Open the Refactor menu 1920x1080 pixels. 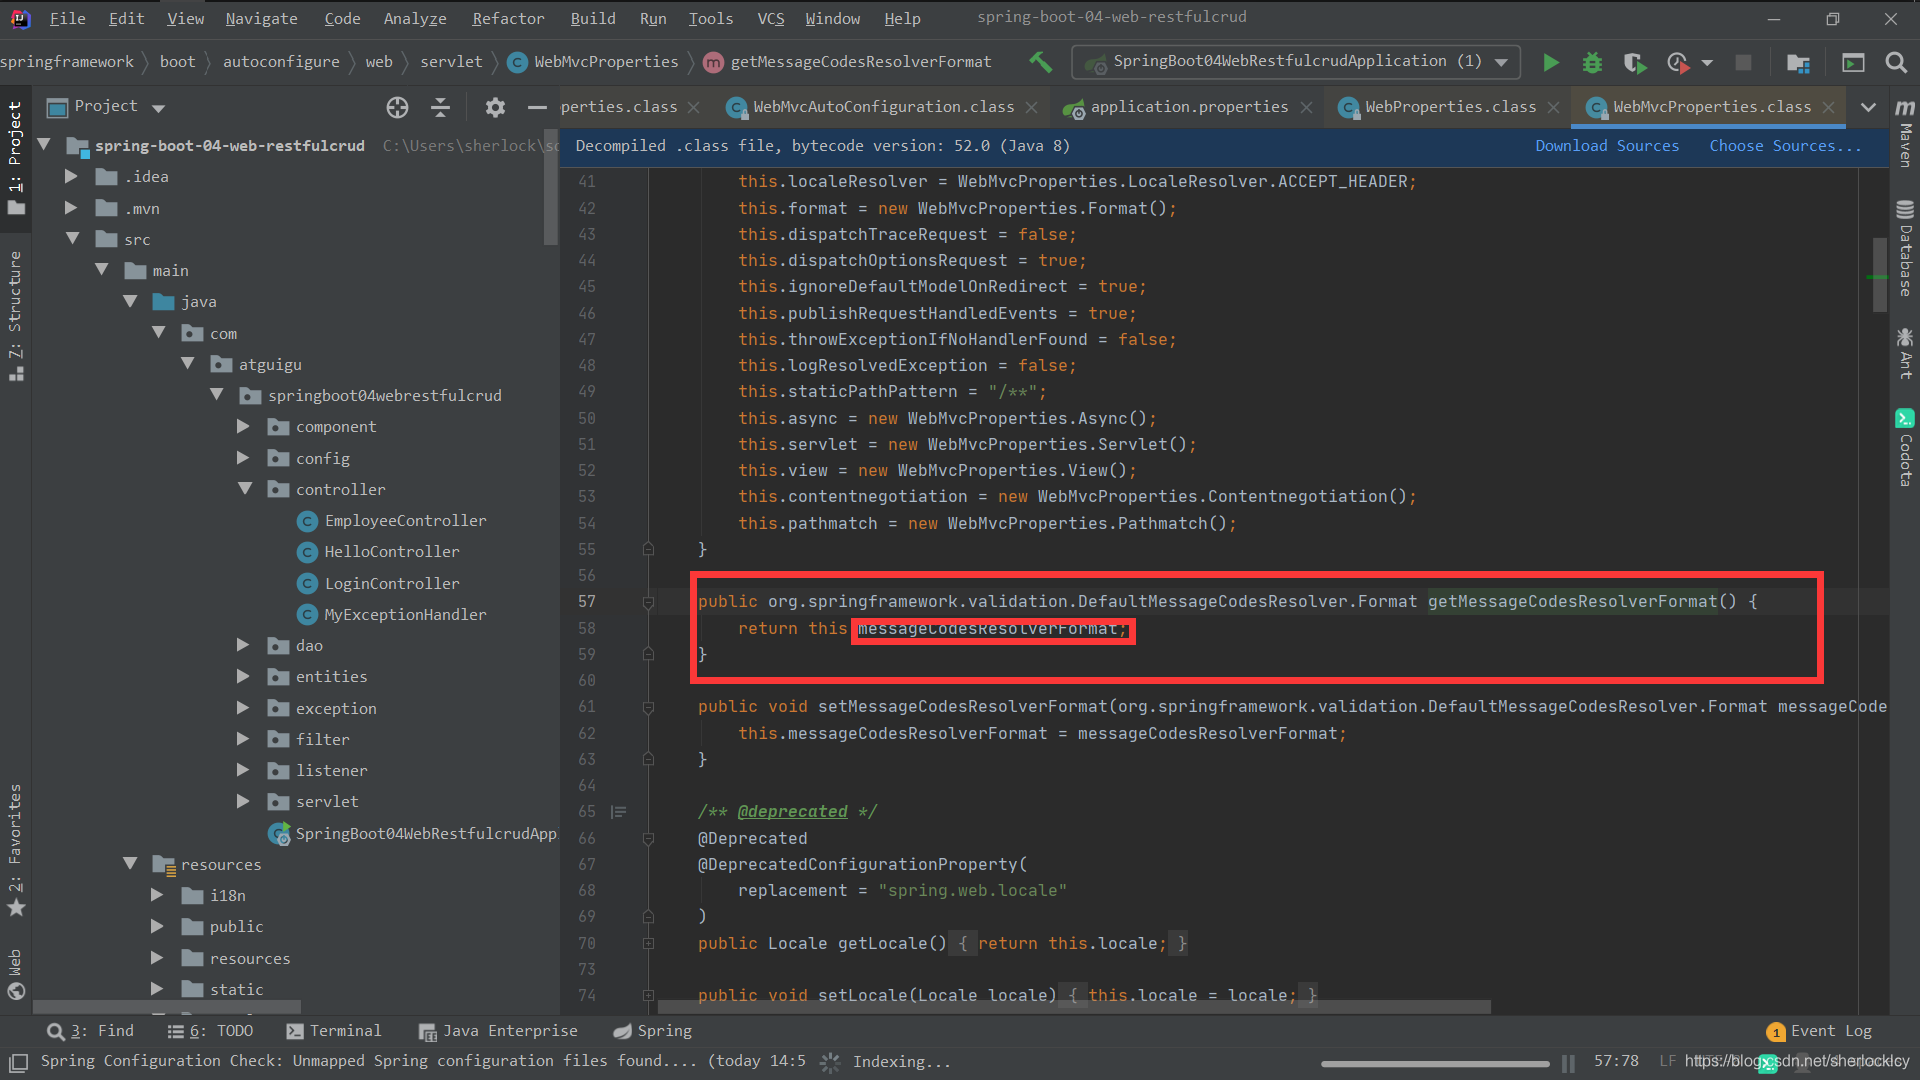pos(508,19)
